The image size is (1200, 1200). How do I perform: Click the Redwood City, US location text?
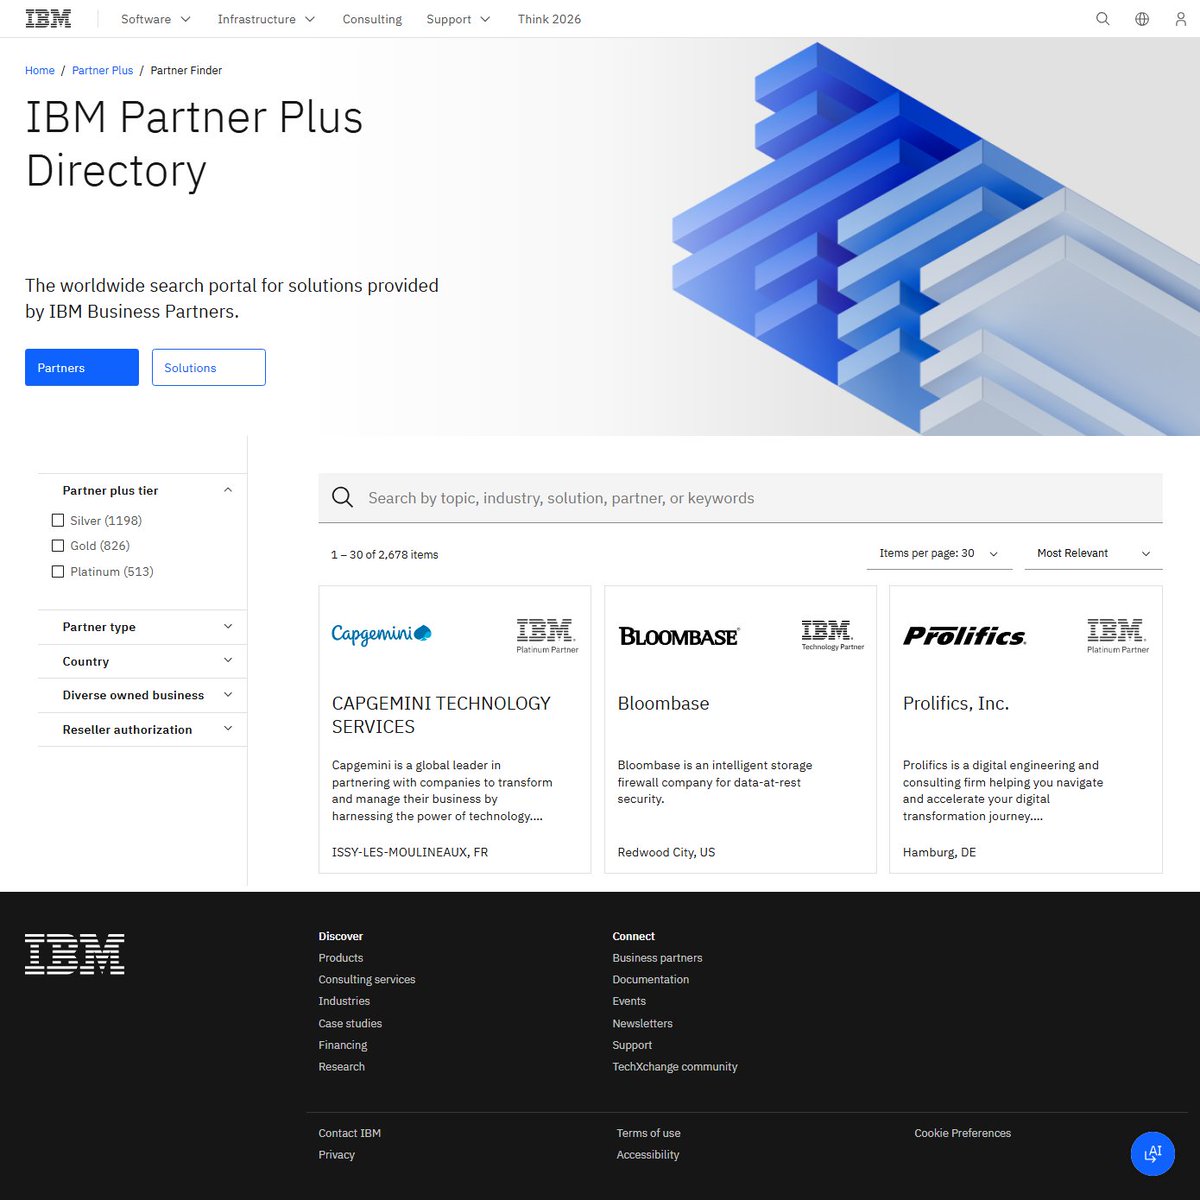666,852
